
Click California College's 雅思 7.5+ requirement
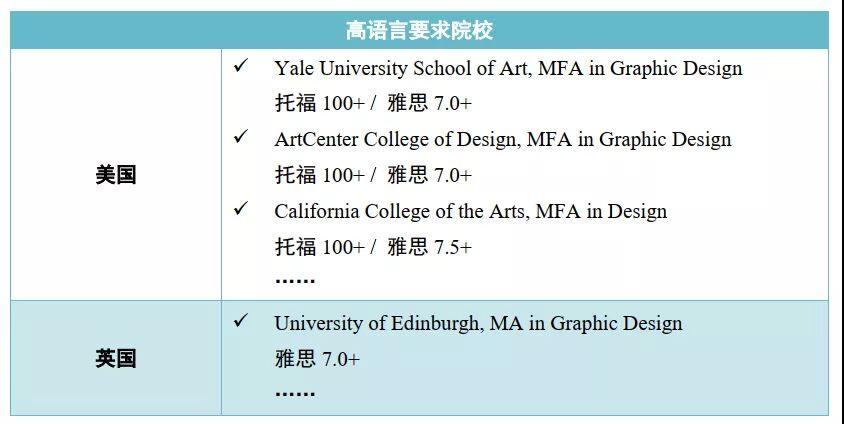pos(429,247)
